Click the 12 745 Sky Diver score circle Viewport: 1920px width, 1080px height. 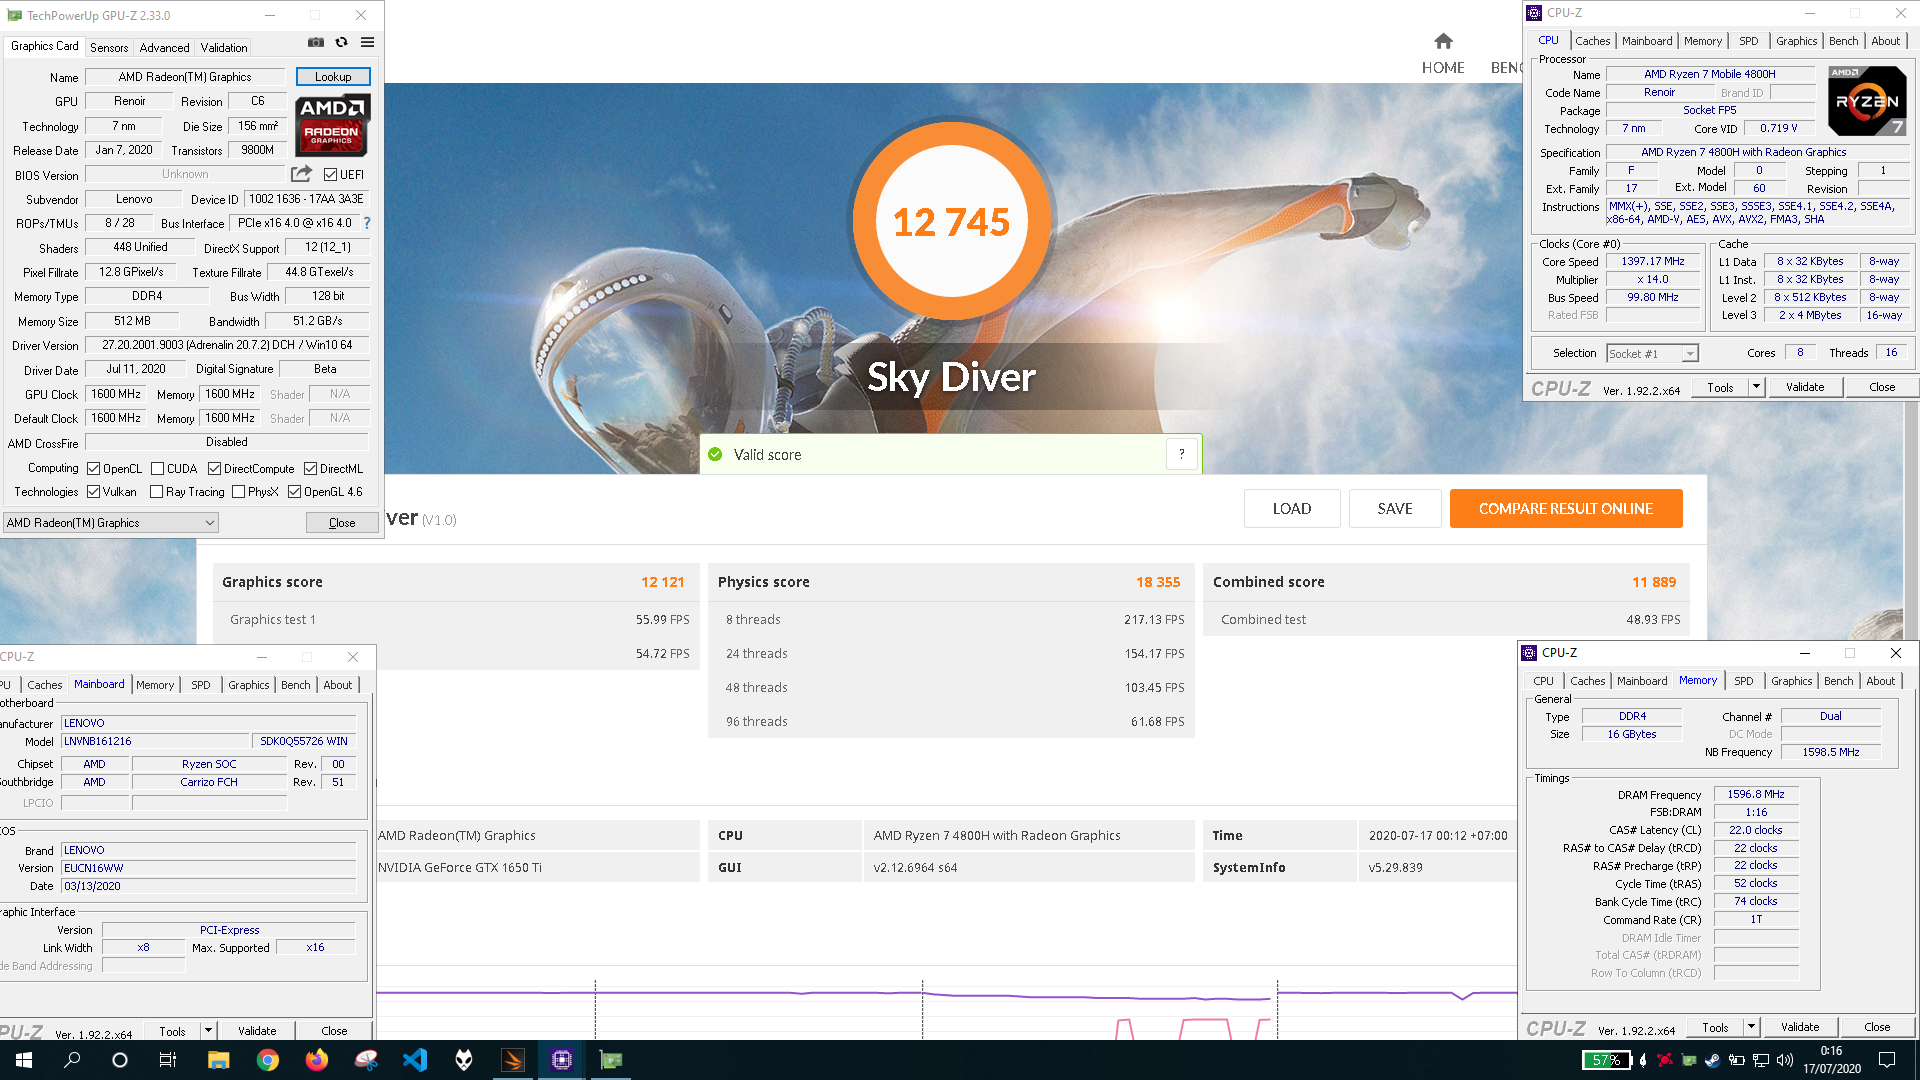coord(951,221)
